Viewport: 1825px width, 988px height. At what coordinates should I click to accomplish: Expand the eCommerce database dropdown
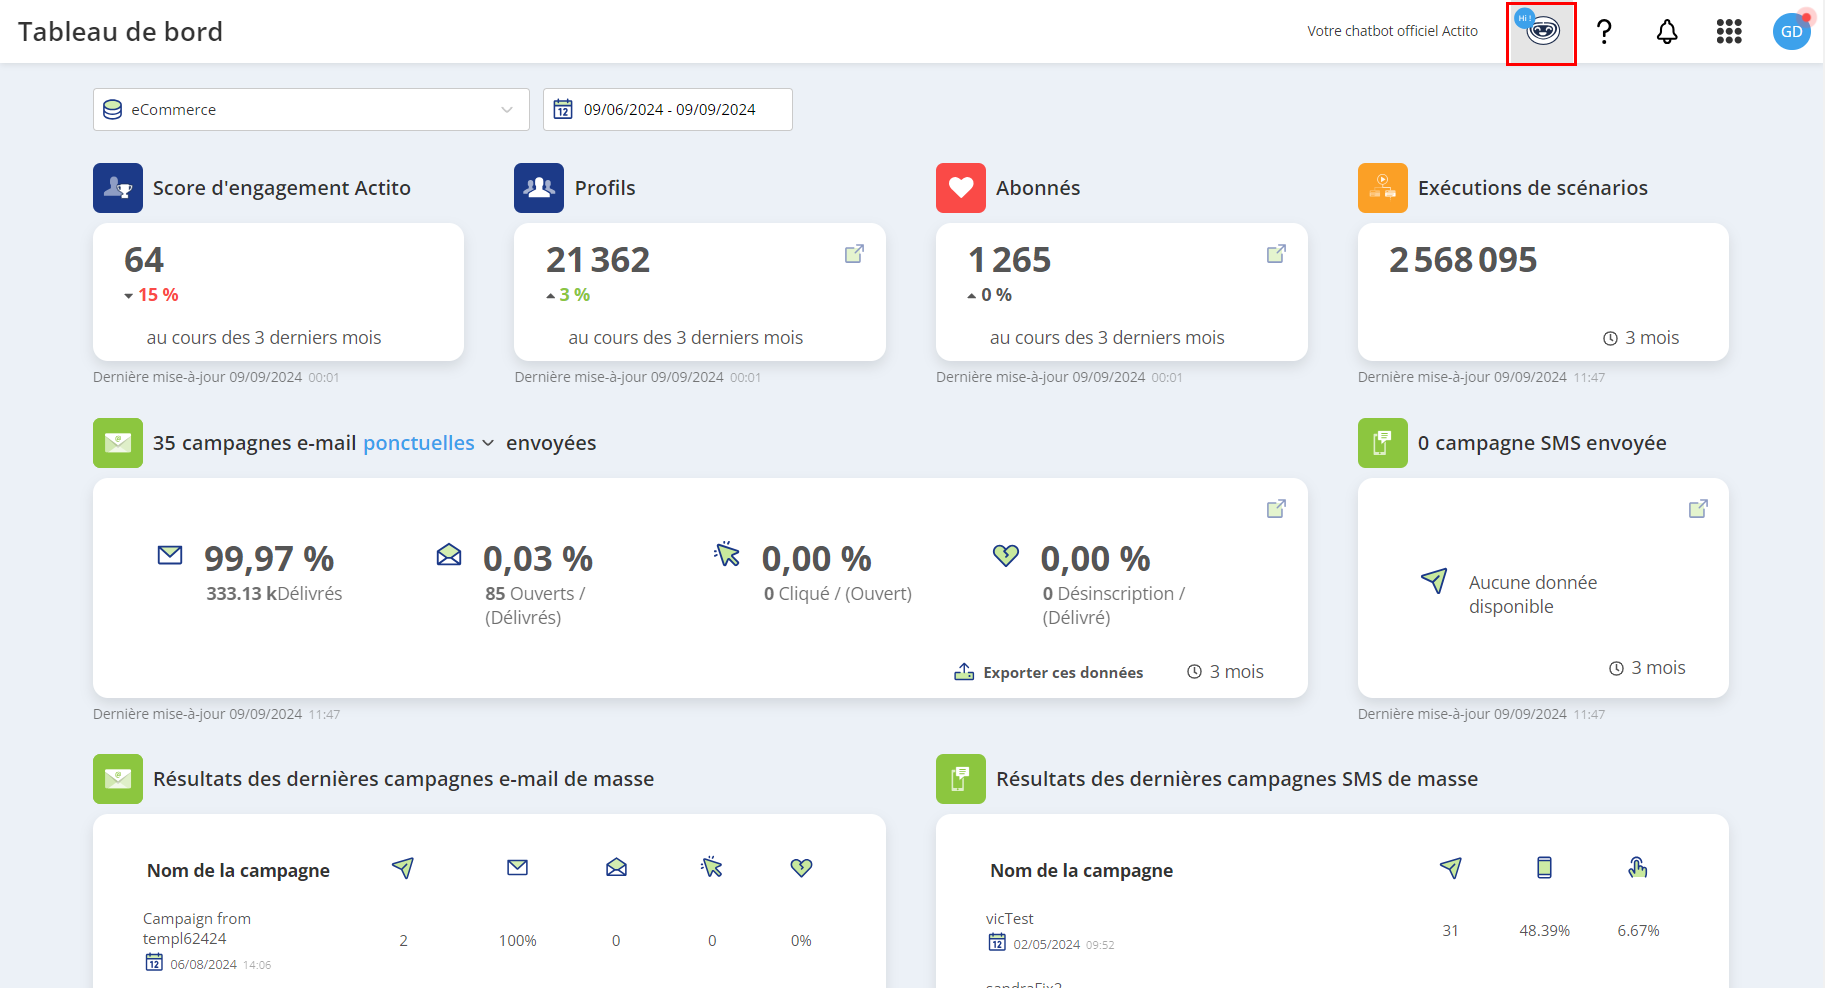click(x=311, y=110)
